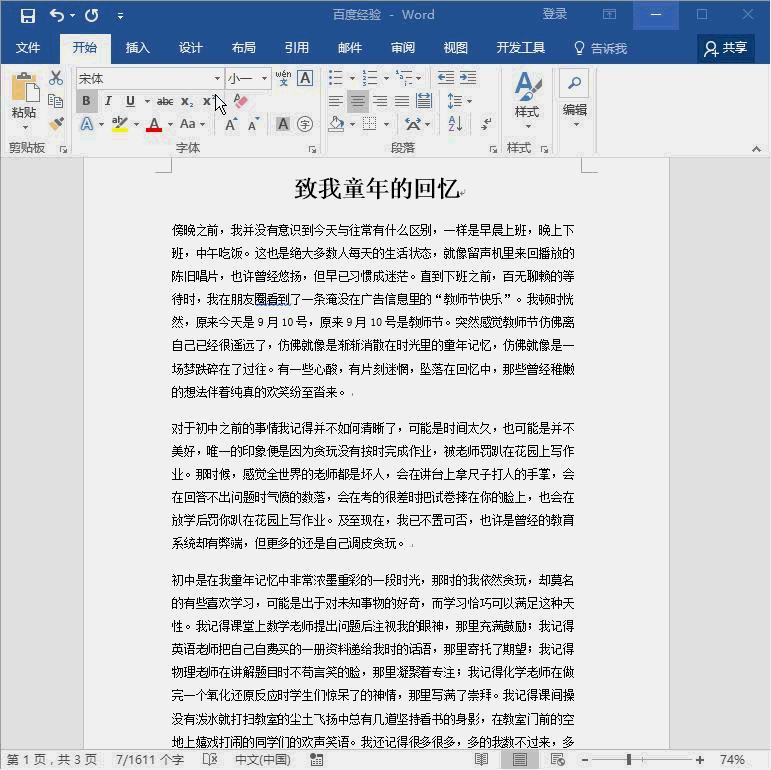Viewport: 771px width, 770px height.
Task: Switch to the 插入 tab
Action: 137,48
